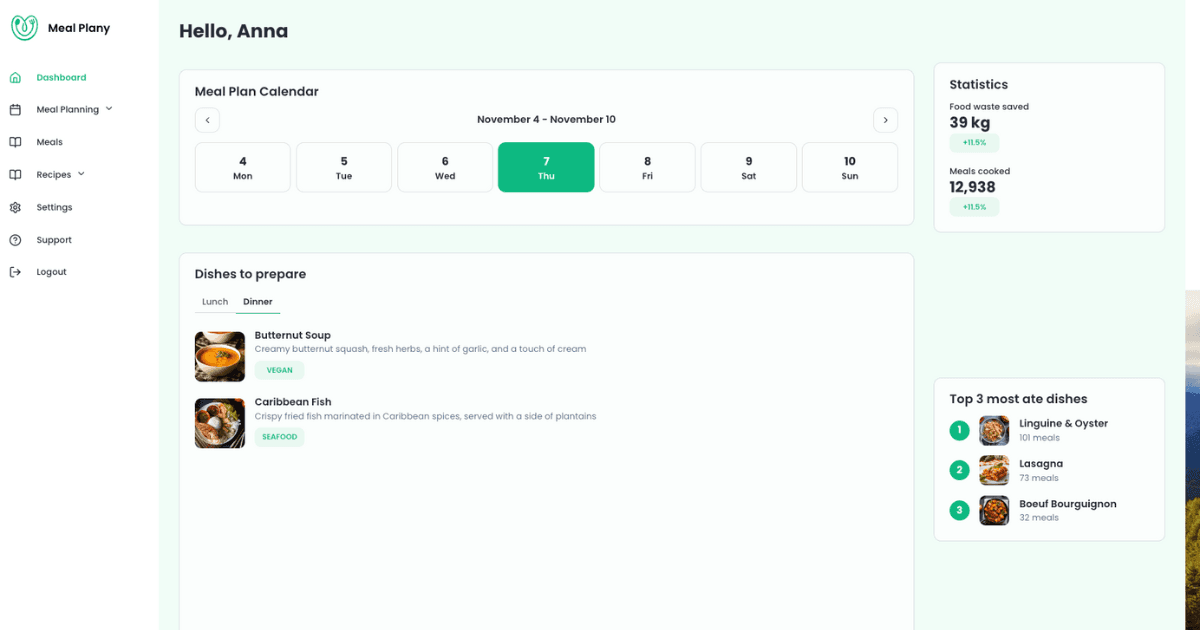1200x630 pixels.
Task: Expand the Meal Planning submenu chevron
Action: point(109,109)
